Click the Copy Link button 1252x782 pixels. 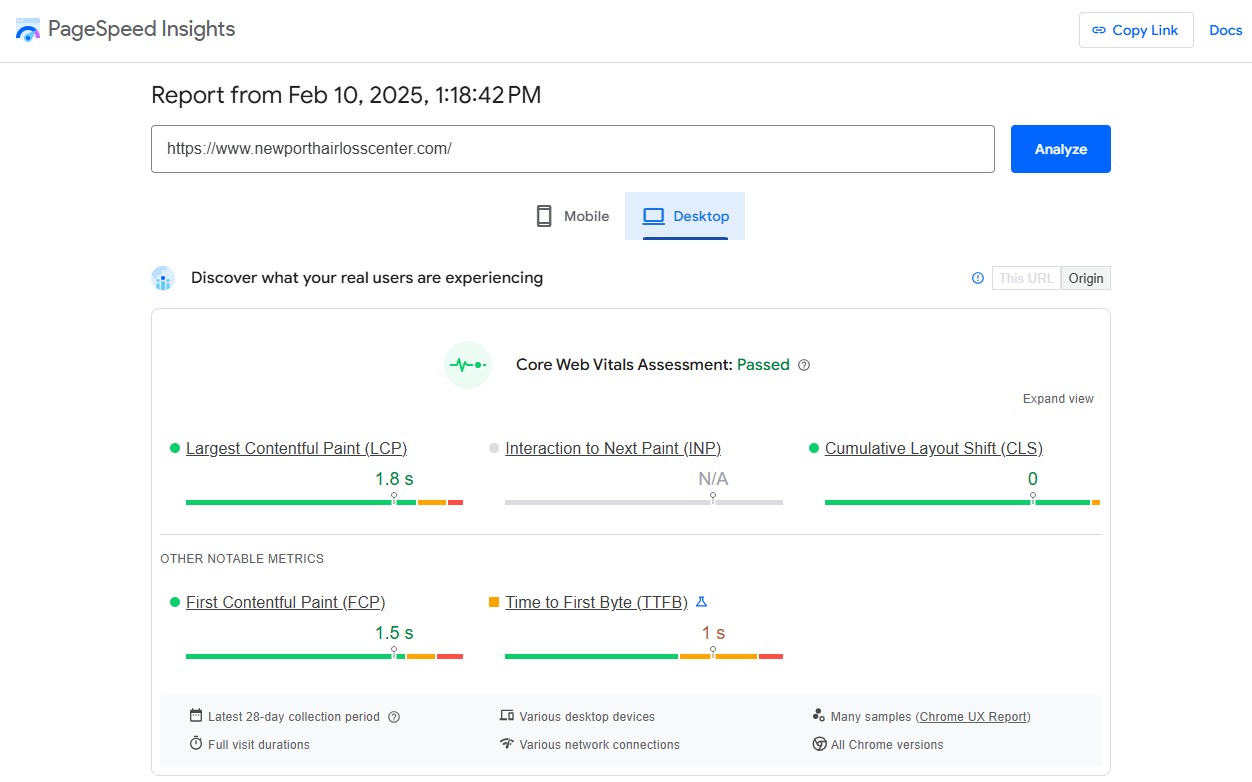pyautogui.click(x=1136, y=30)
